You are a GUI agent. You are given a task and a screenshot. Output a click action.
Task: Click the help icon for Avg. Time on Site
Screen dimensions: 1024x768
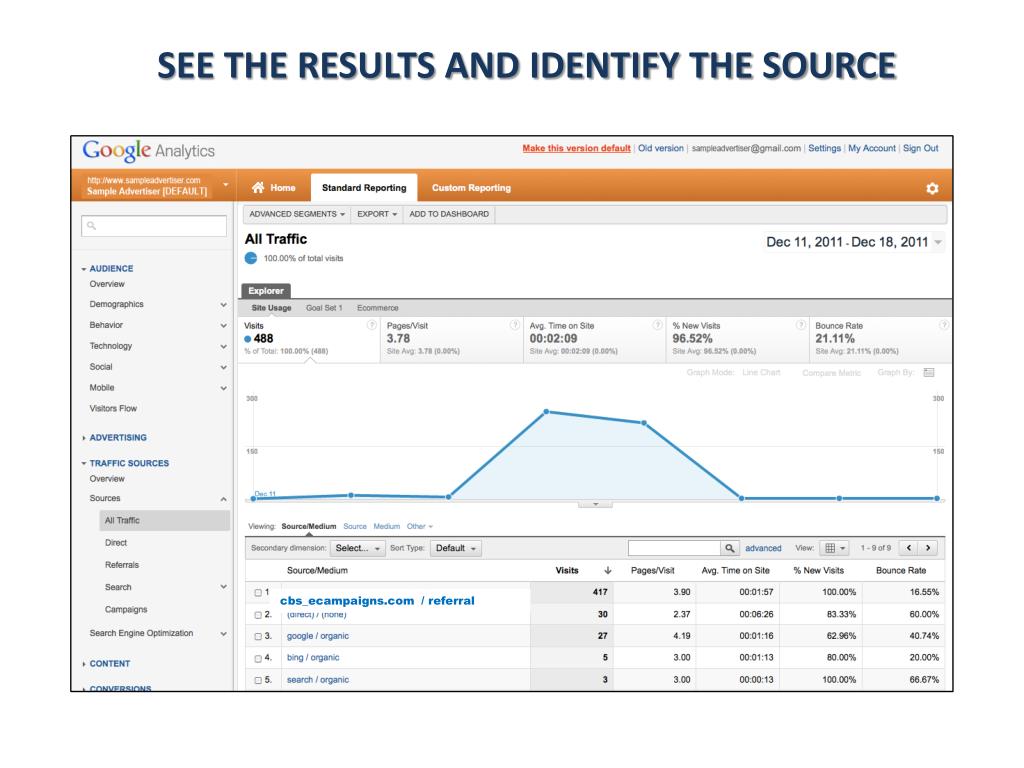658,325
